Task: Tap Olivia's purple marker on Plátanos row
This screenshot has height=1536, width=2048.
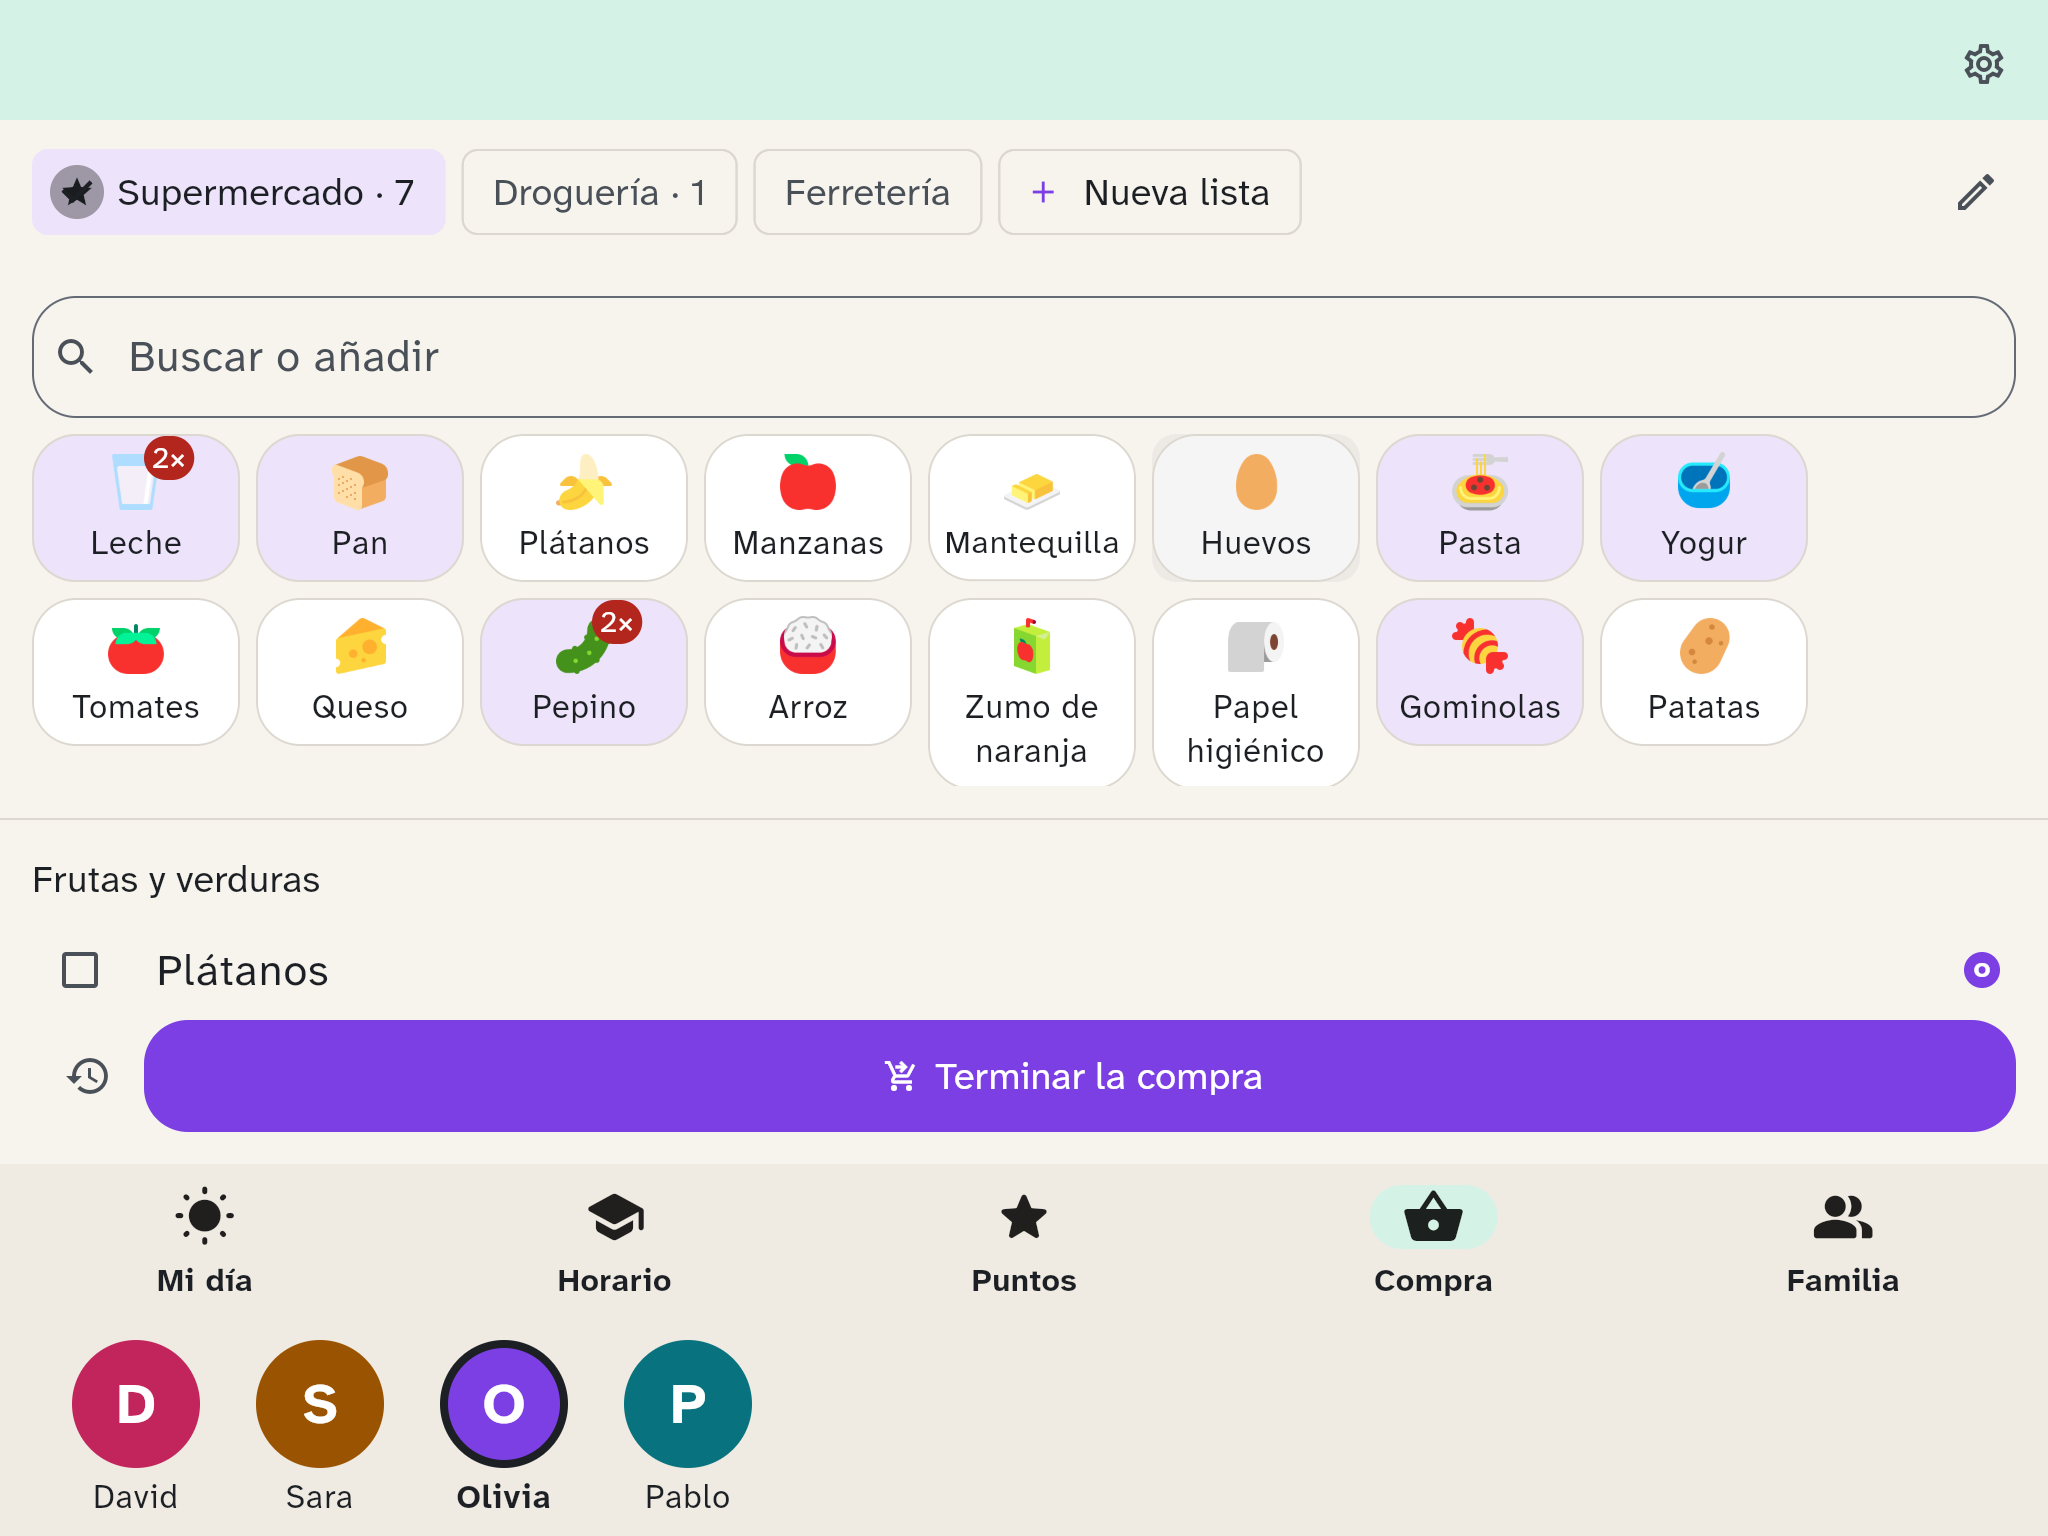Action: [x=1981, y=970]
